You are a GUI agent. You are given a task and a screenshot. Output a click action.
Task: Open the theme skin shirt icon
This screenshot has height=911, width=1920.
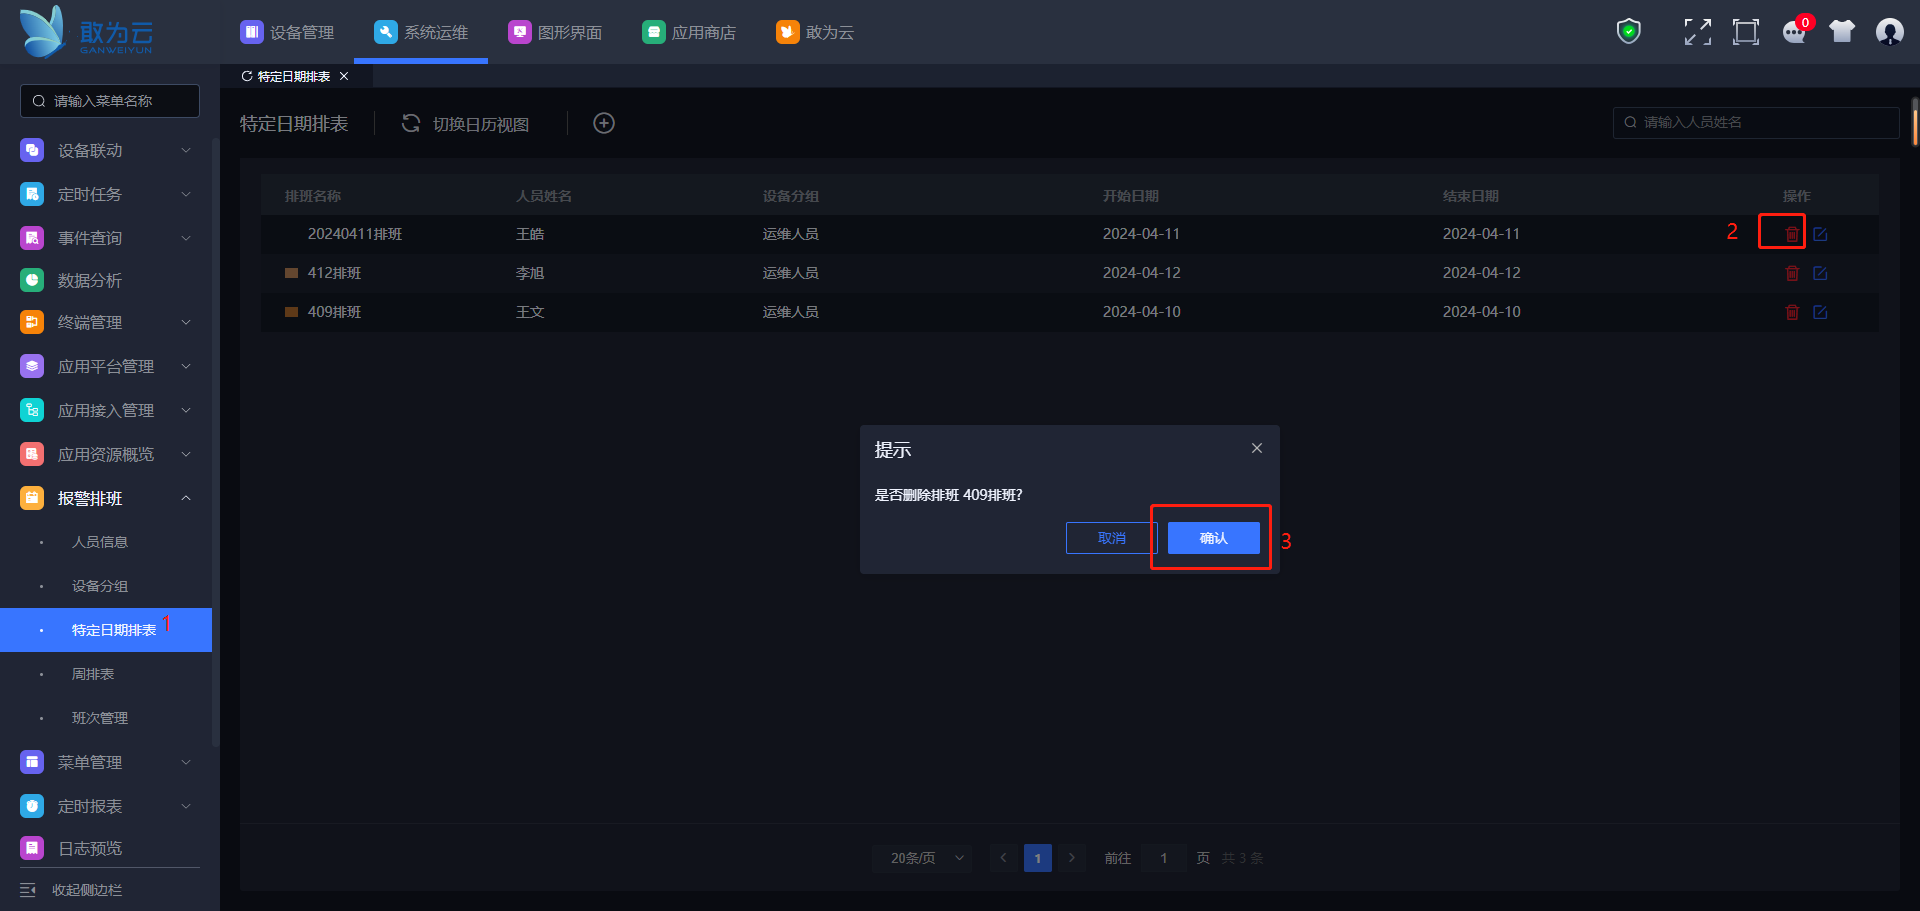[1842, 32]
